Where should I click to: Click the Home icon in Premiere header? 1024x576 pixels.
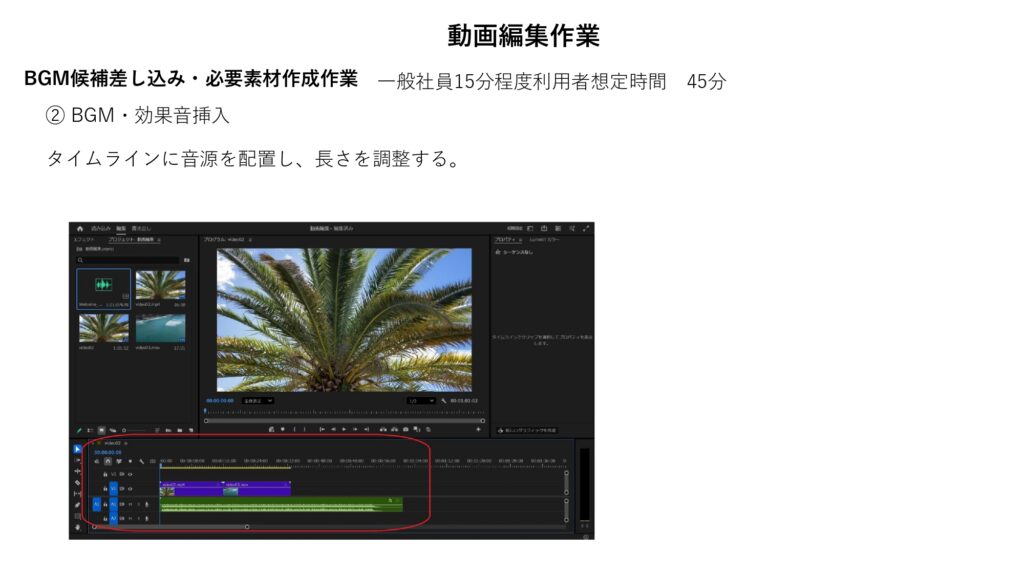click(x=80, y=228)
